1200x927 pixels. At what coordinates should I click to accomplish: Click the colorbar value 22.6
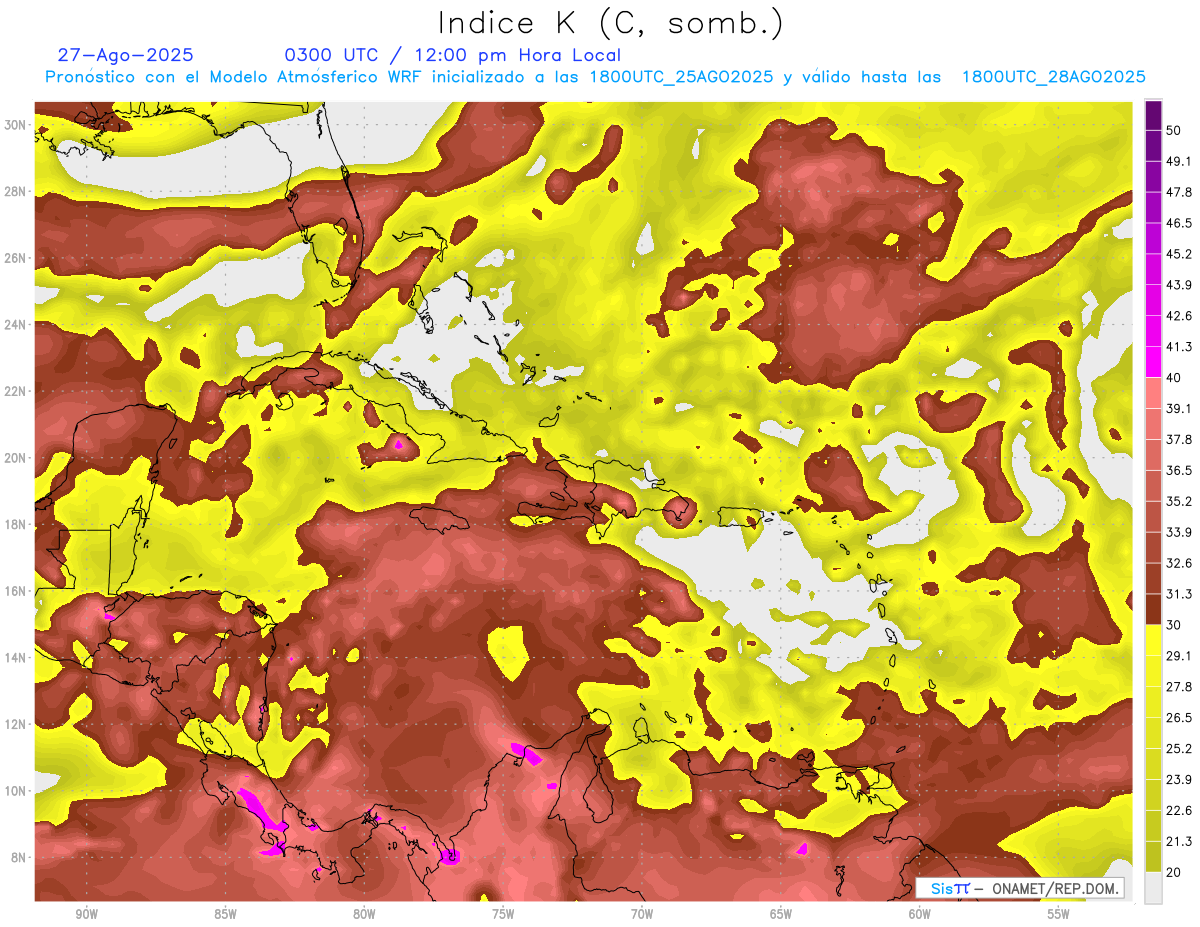1179,810
